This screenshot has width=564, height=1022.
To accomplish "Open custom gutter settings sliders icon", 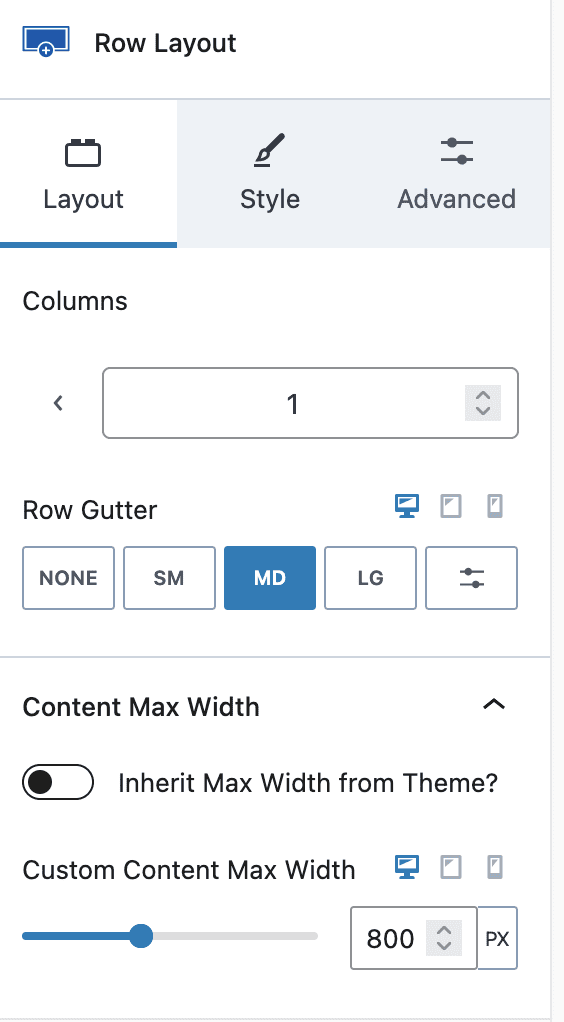I will tap(471, 578).
